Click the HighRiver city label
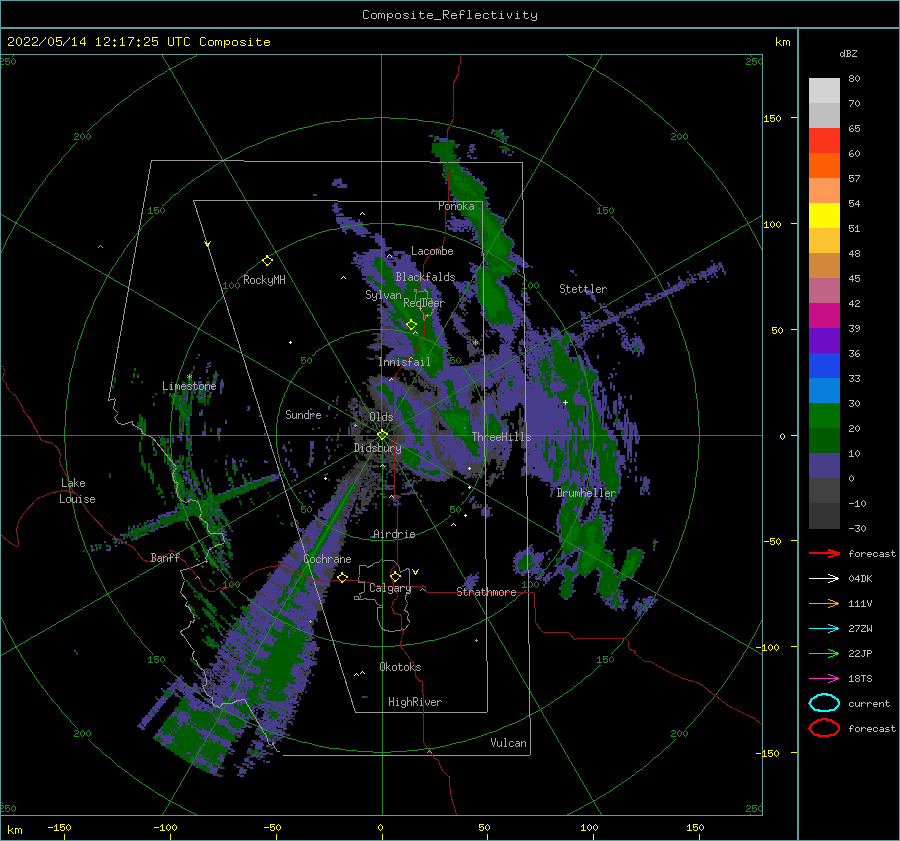 pyautogui.click(x=415, y=702)
